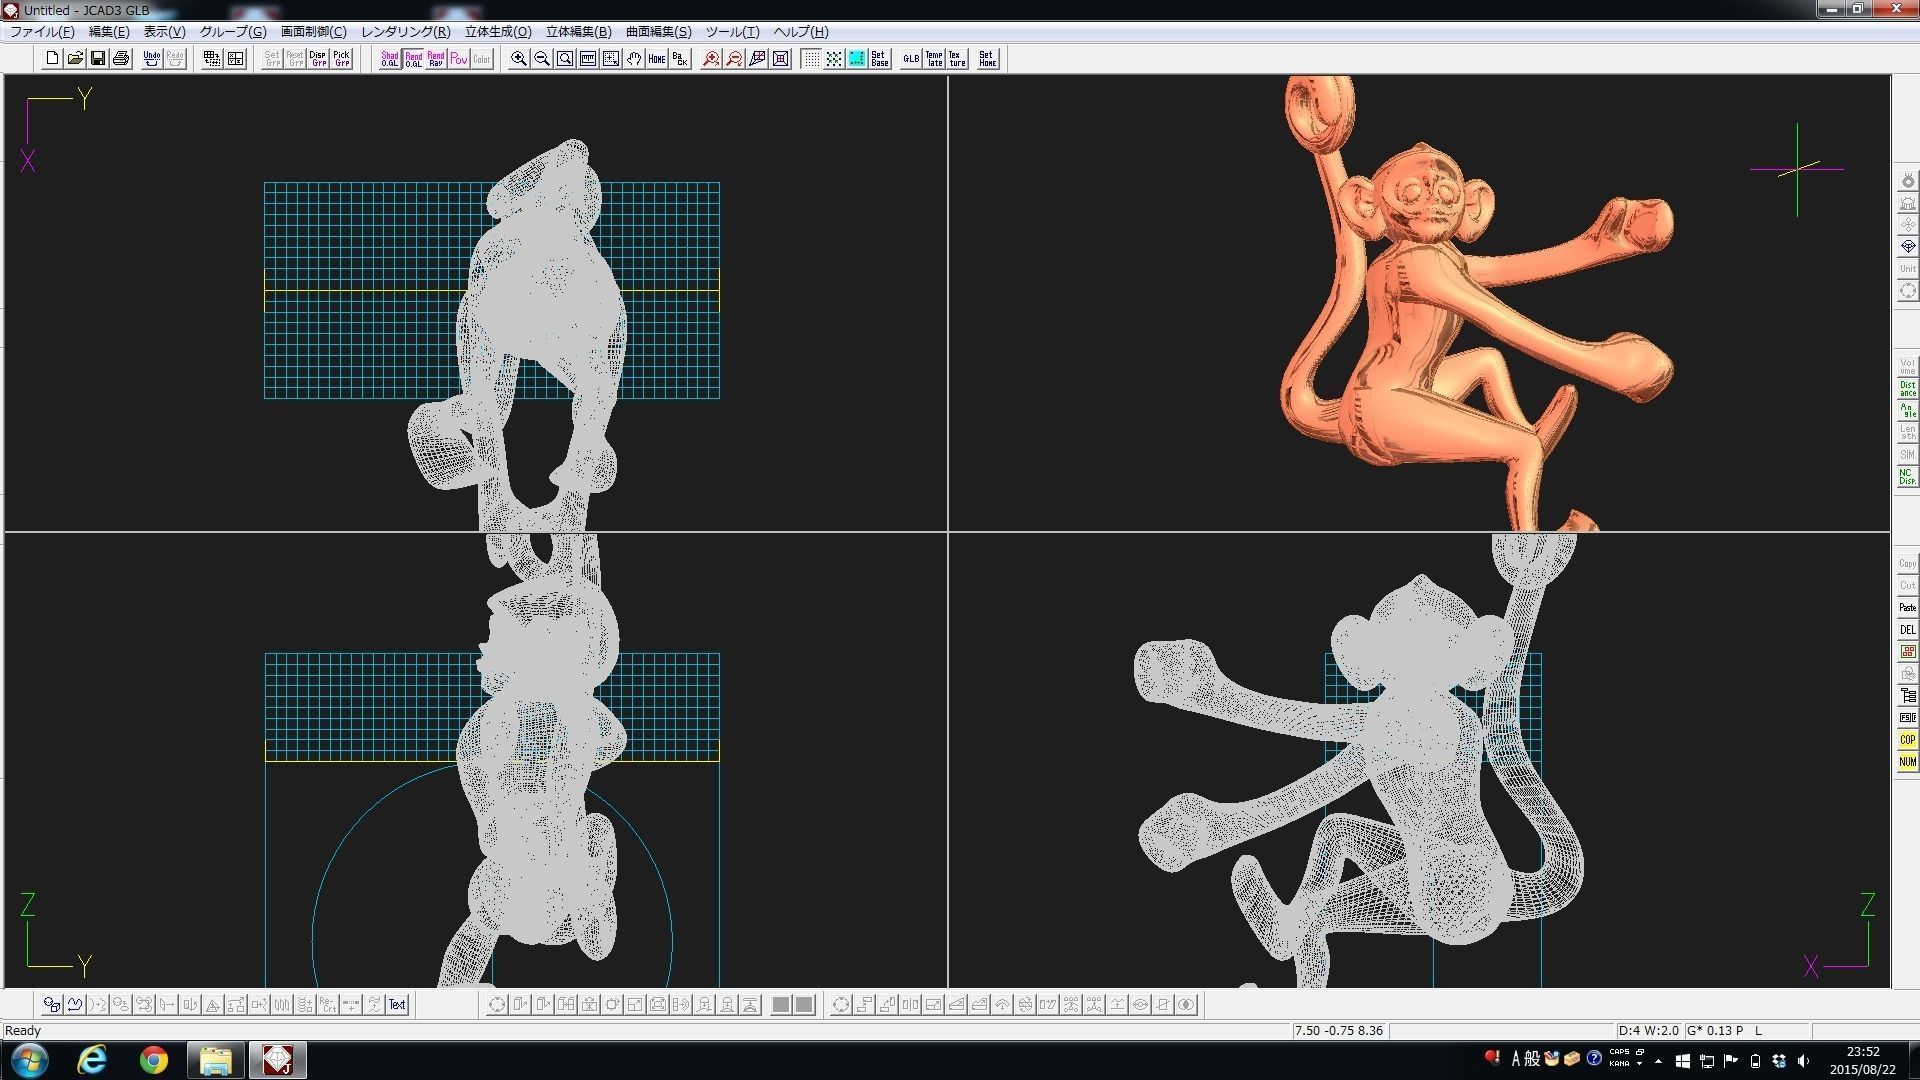The height and width of the screenshot is (1080, 1920).
Task: Zoom in with the magnifier-plus icon
Action: point(519,59)
